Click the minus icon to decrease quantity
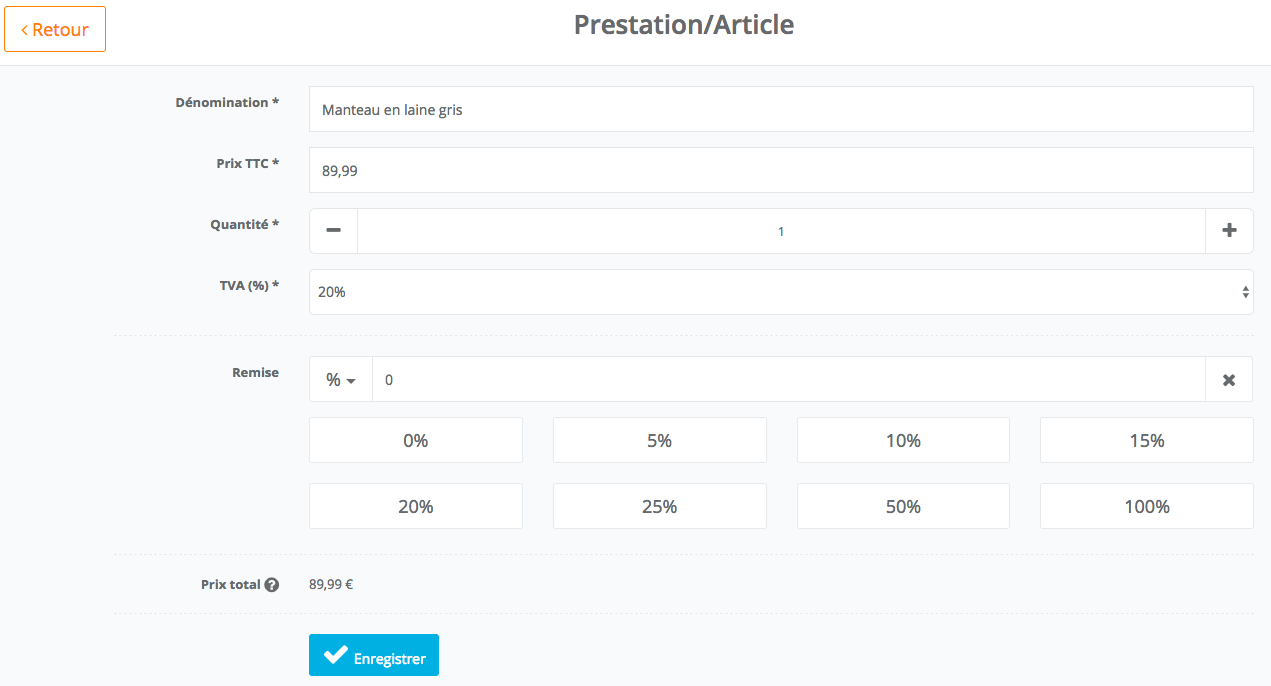 coord(334,231)
